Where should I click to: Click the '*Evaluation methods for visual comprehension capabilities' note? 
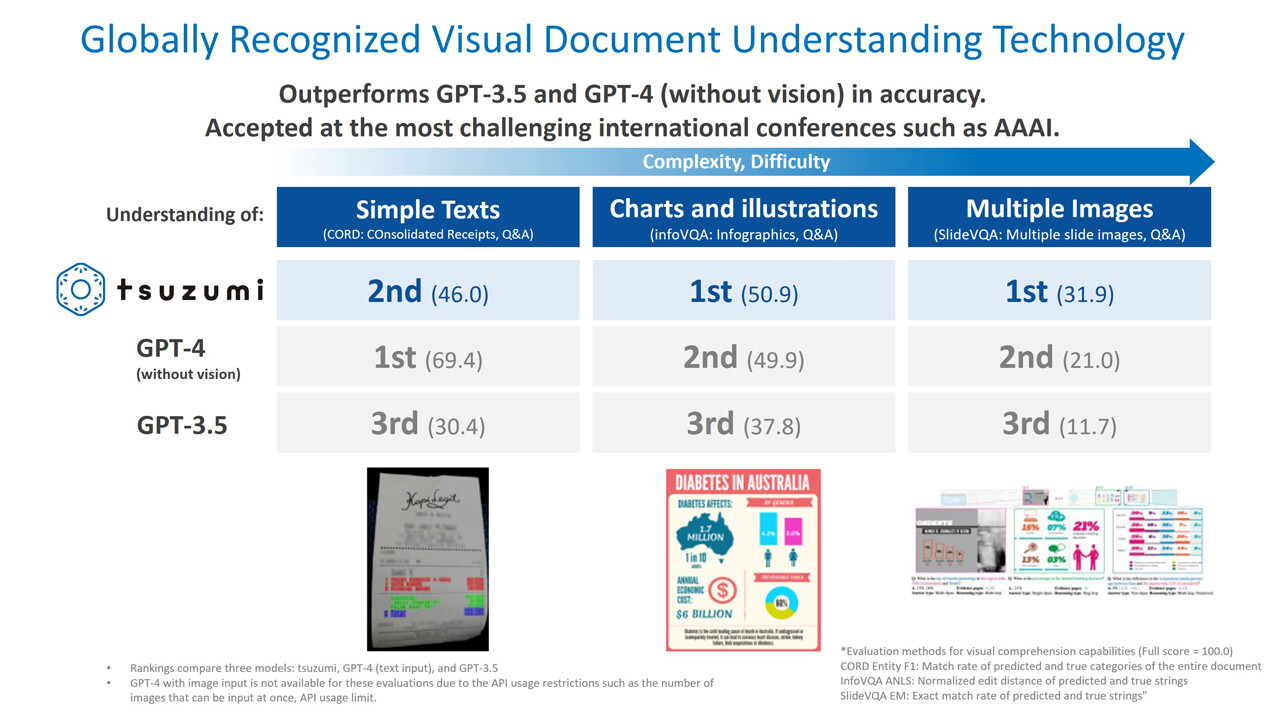1037,650
